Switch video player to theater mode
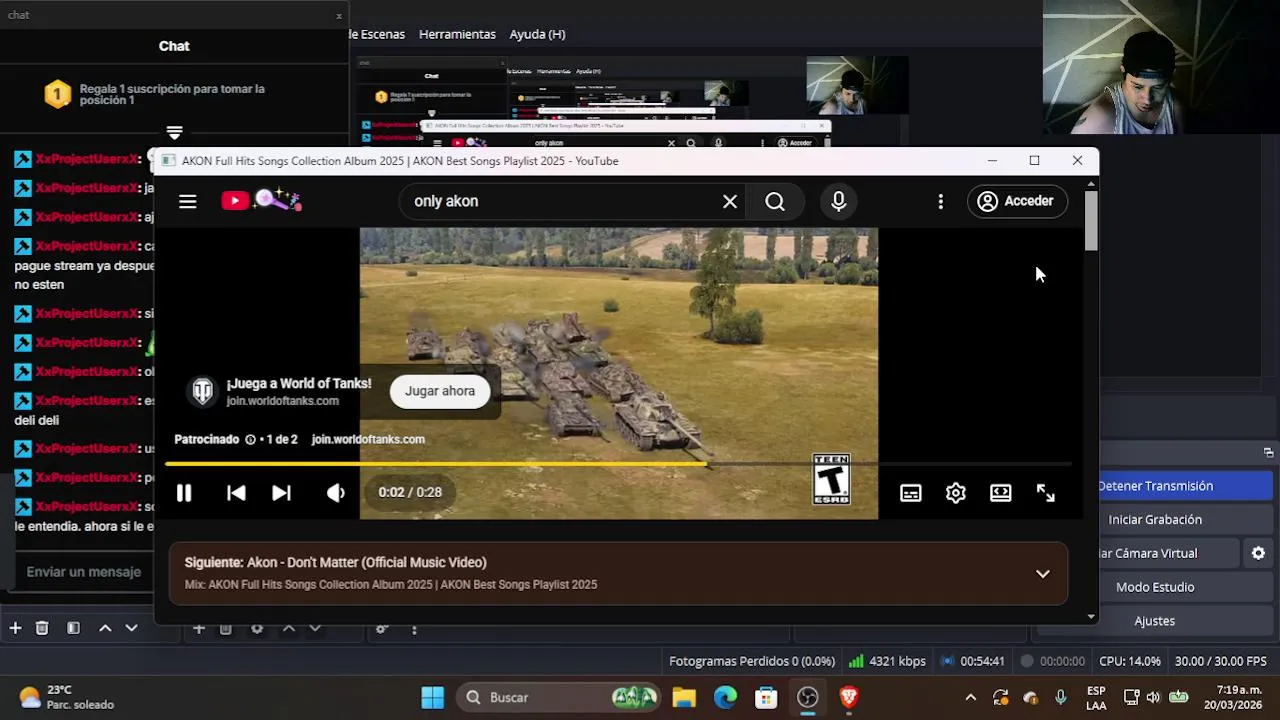The image size is (1280, 720). tap(1001, 493)
